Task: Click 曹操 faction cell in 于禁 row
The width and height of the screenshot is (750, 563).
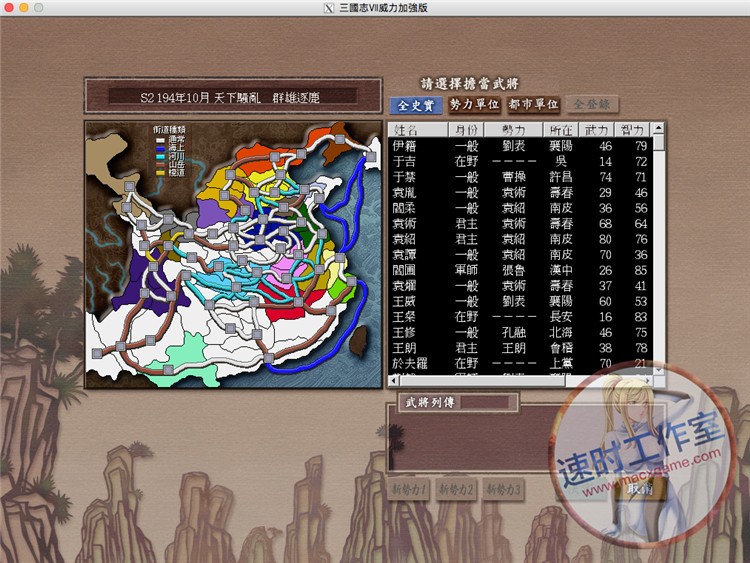Action: click(x=514, y=177)
